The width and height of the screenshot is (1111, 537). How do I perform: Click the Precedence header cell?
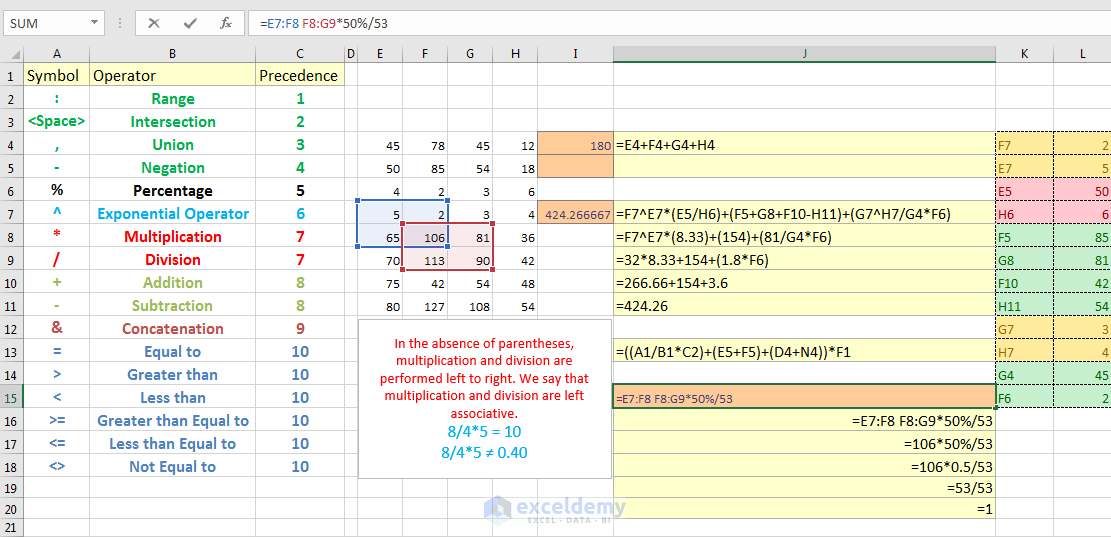tap(300, 75)
